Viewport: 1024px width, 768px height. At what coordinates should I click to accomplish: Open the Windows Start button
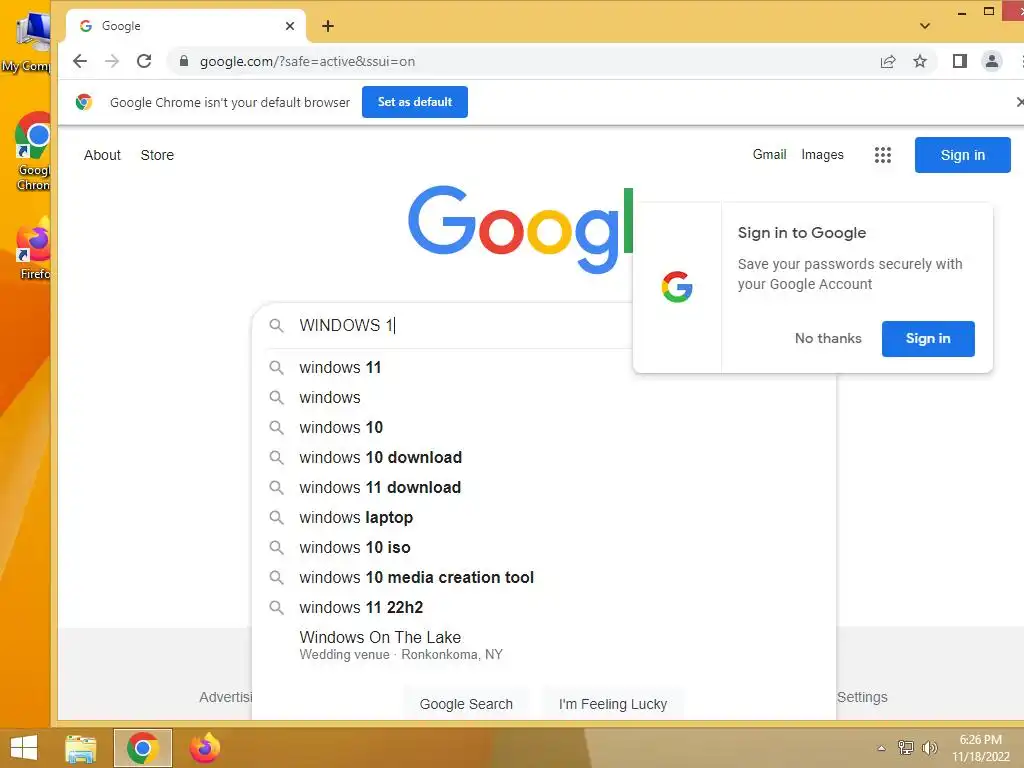[24, 748]
